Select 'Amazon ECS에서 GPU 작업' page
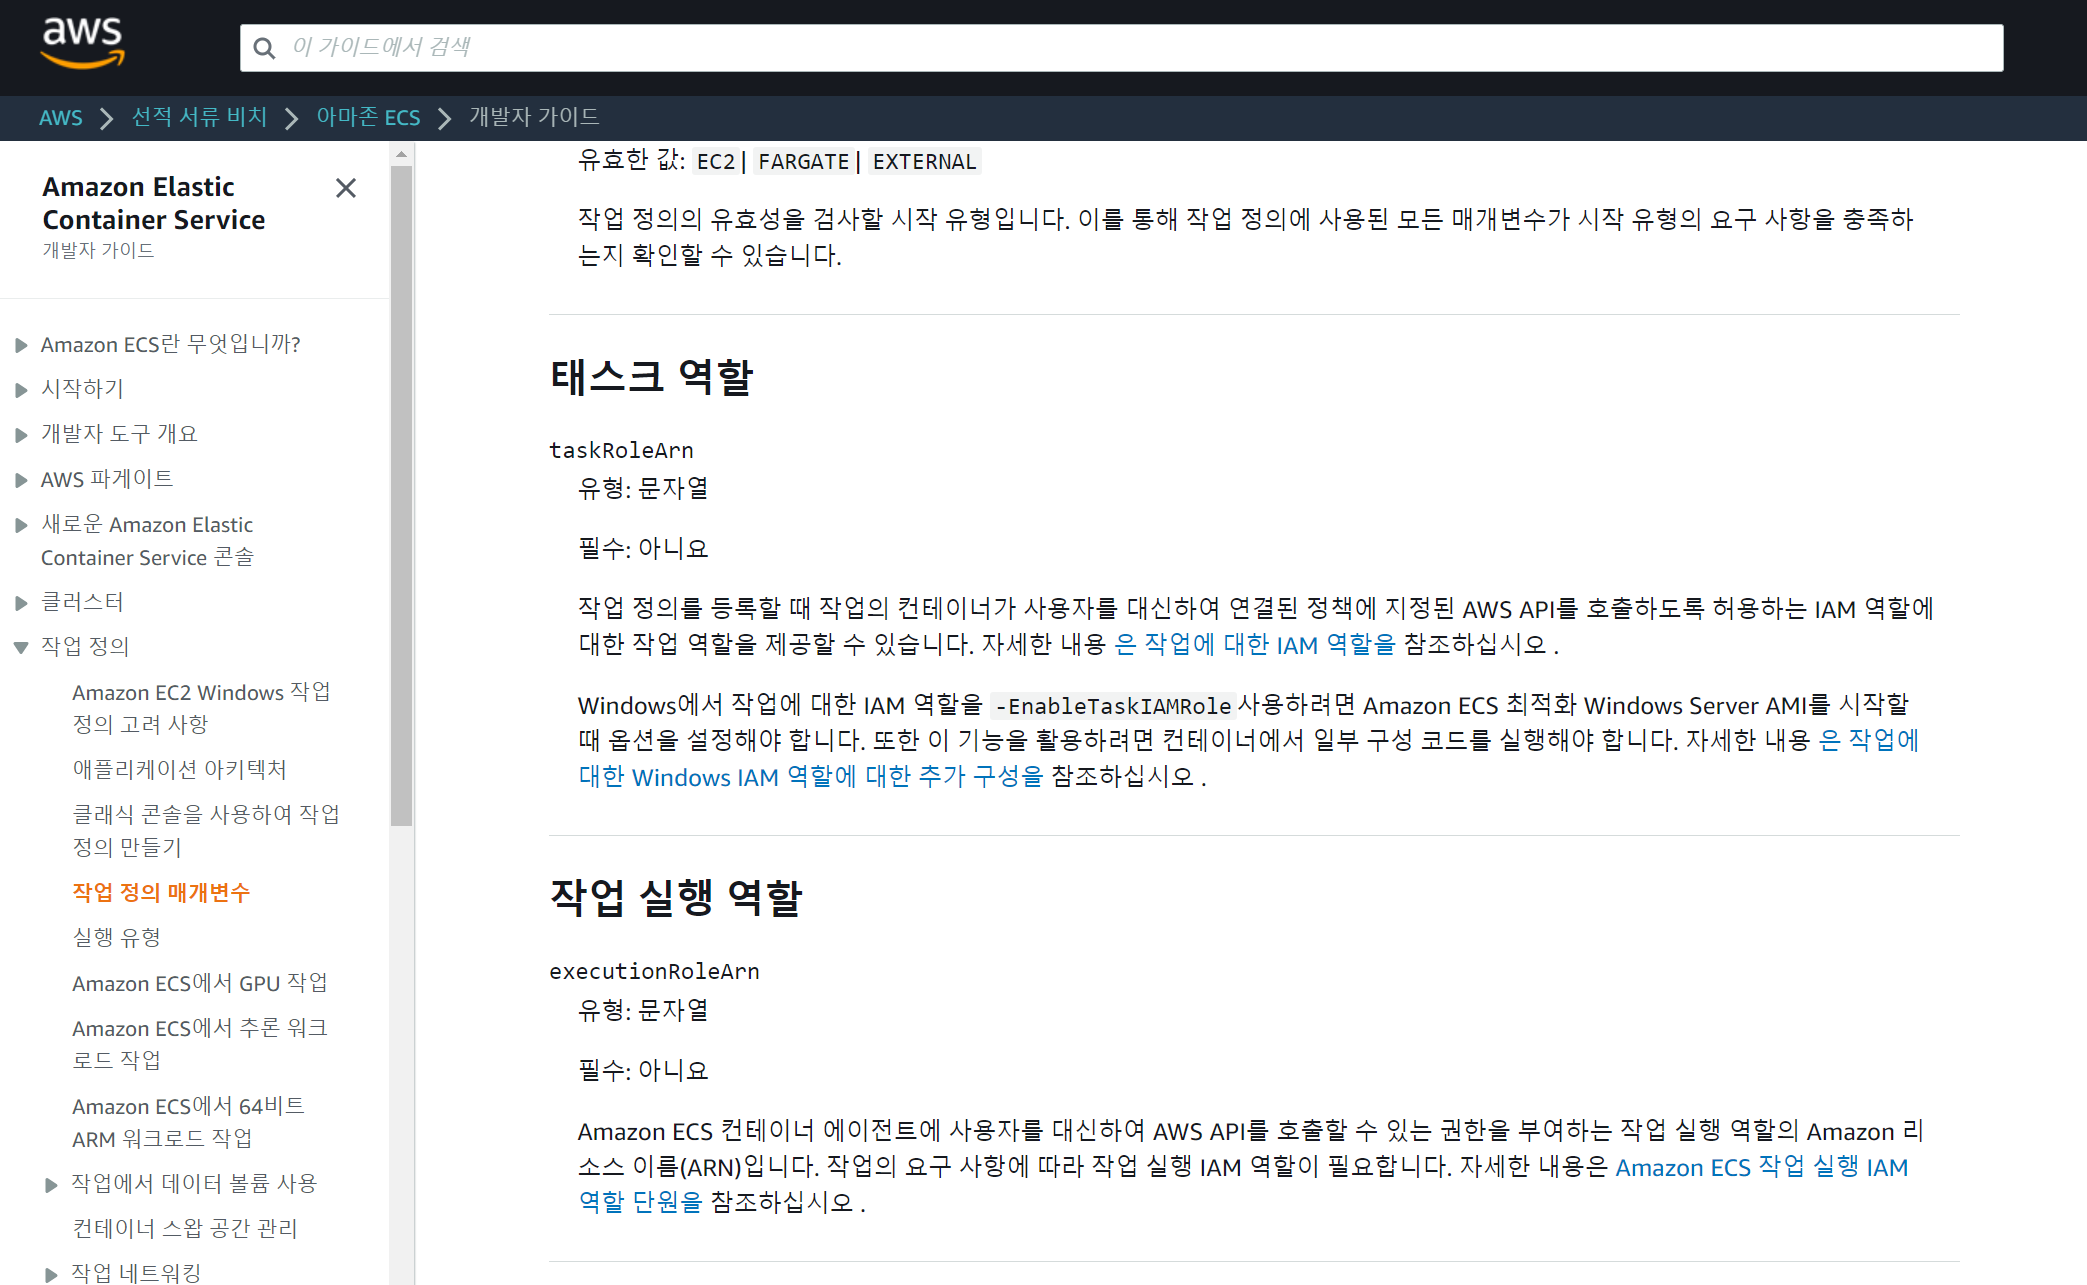The image size is (2087, 1285). pyautogui.click(x=199, y=983)
